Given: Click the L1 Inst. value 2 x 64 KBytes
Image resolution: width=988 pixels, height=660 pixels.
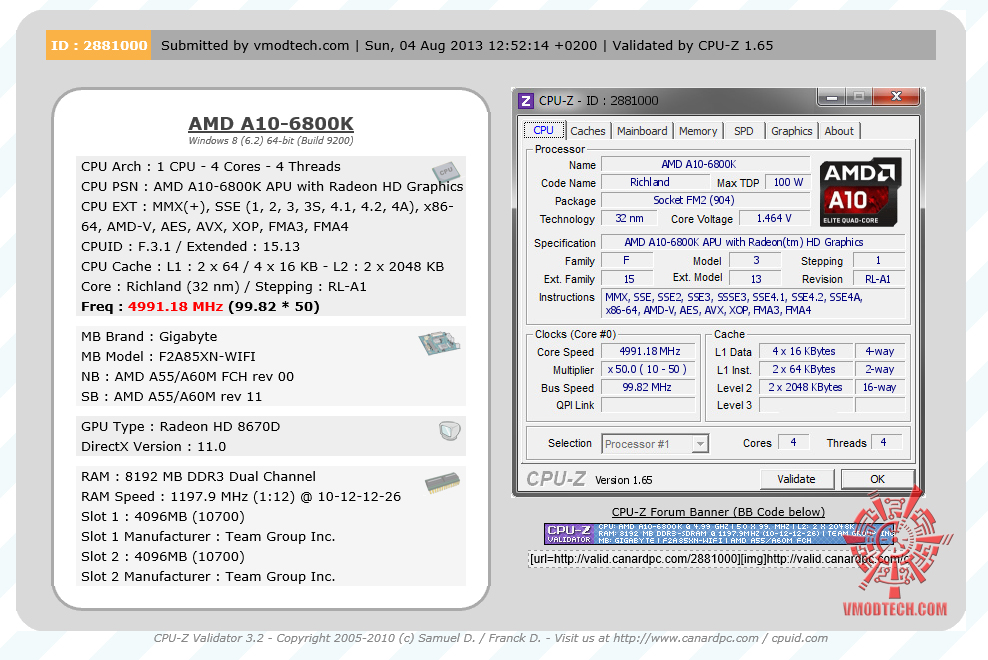Looking at the screenshot, I should pyautogui.click(x=805, y=369).
